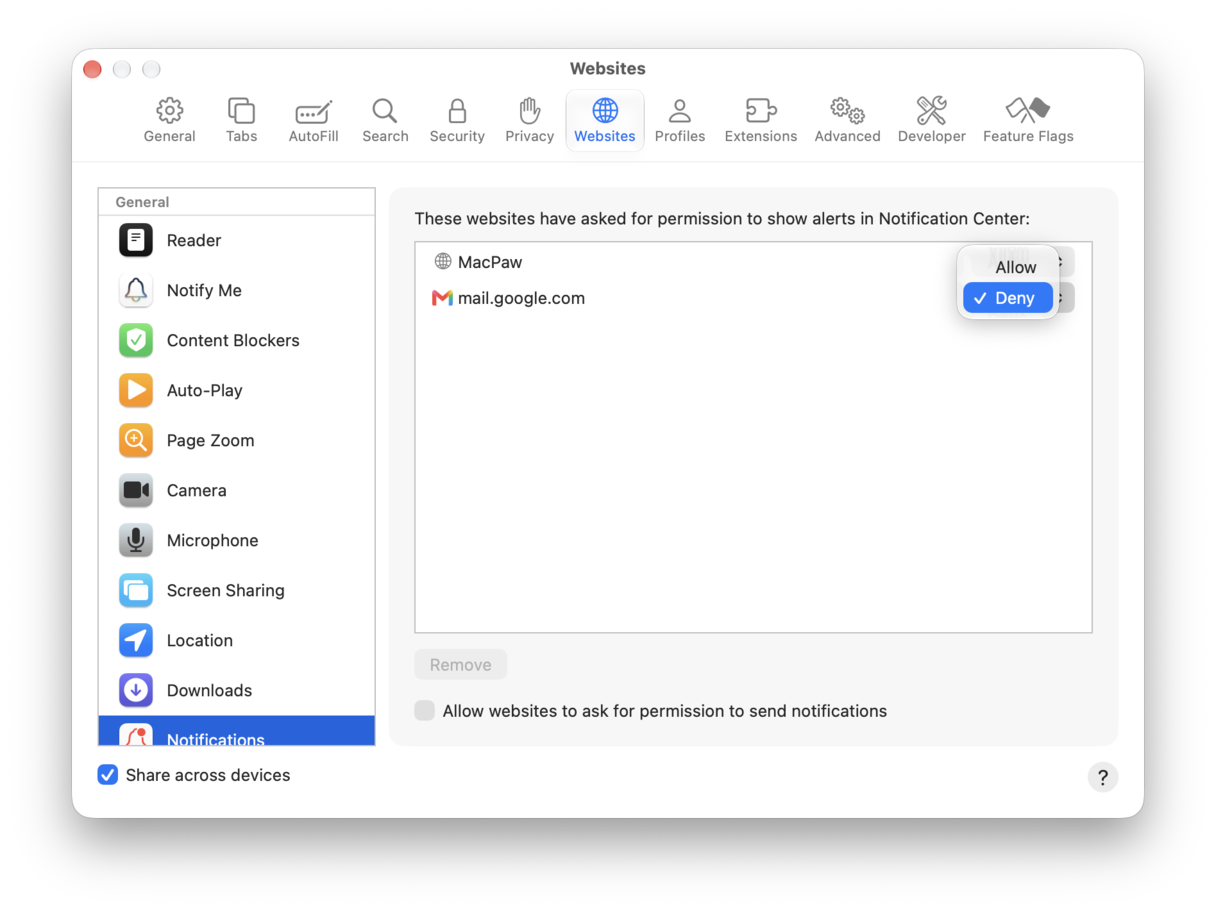Select Content Blockers in sidebar
1216x913 pixels.
click(237, 340)
